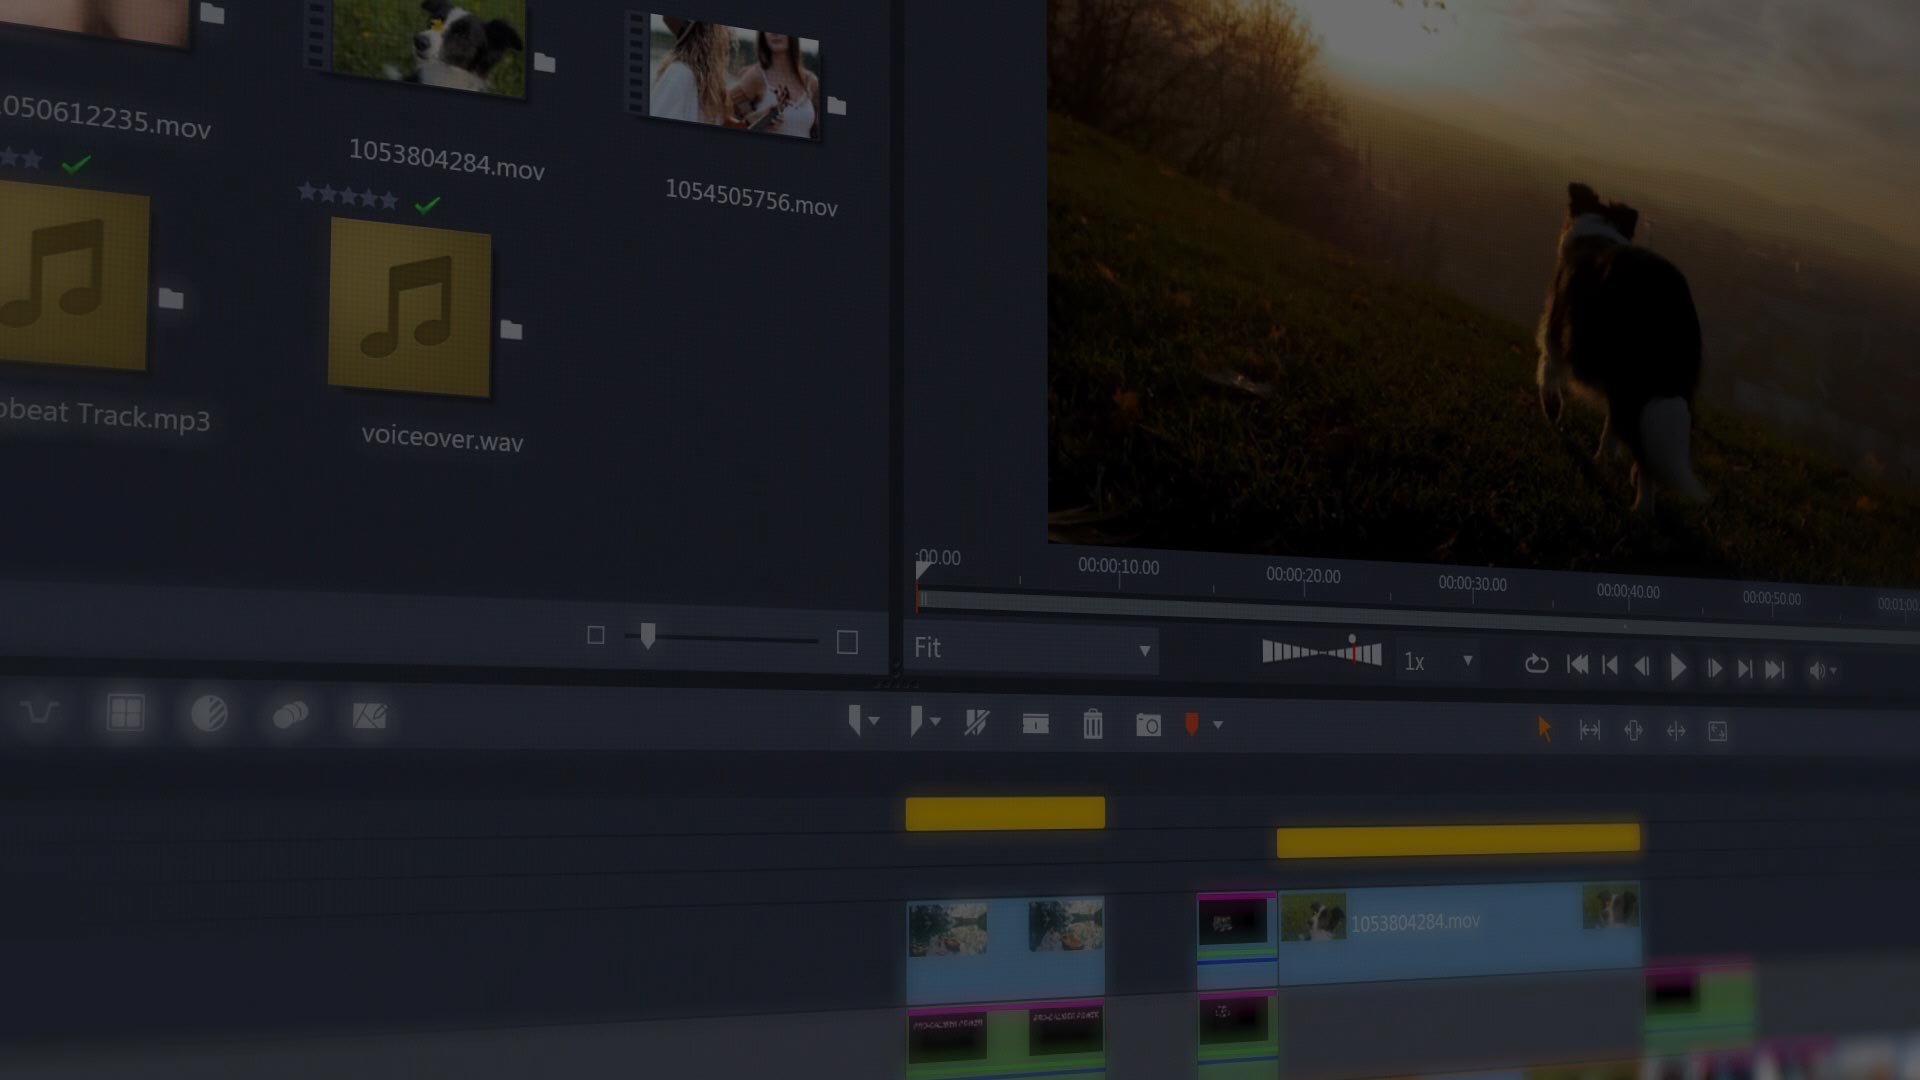The height and width of the screenshot is (1080, 1920).
Task: Select the voiceover.wav audio thumbnail
Action: pyautogui.click(x=410, y=307)
